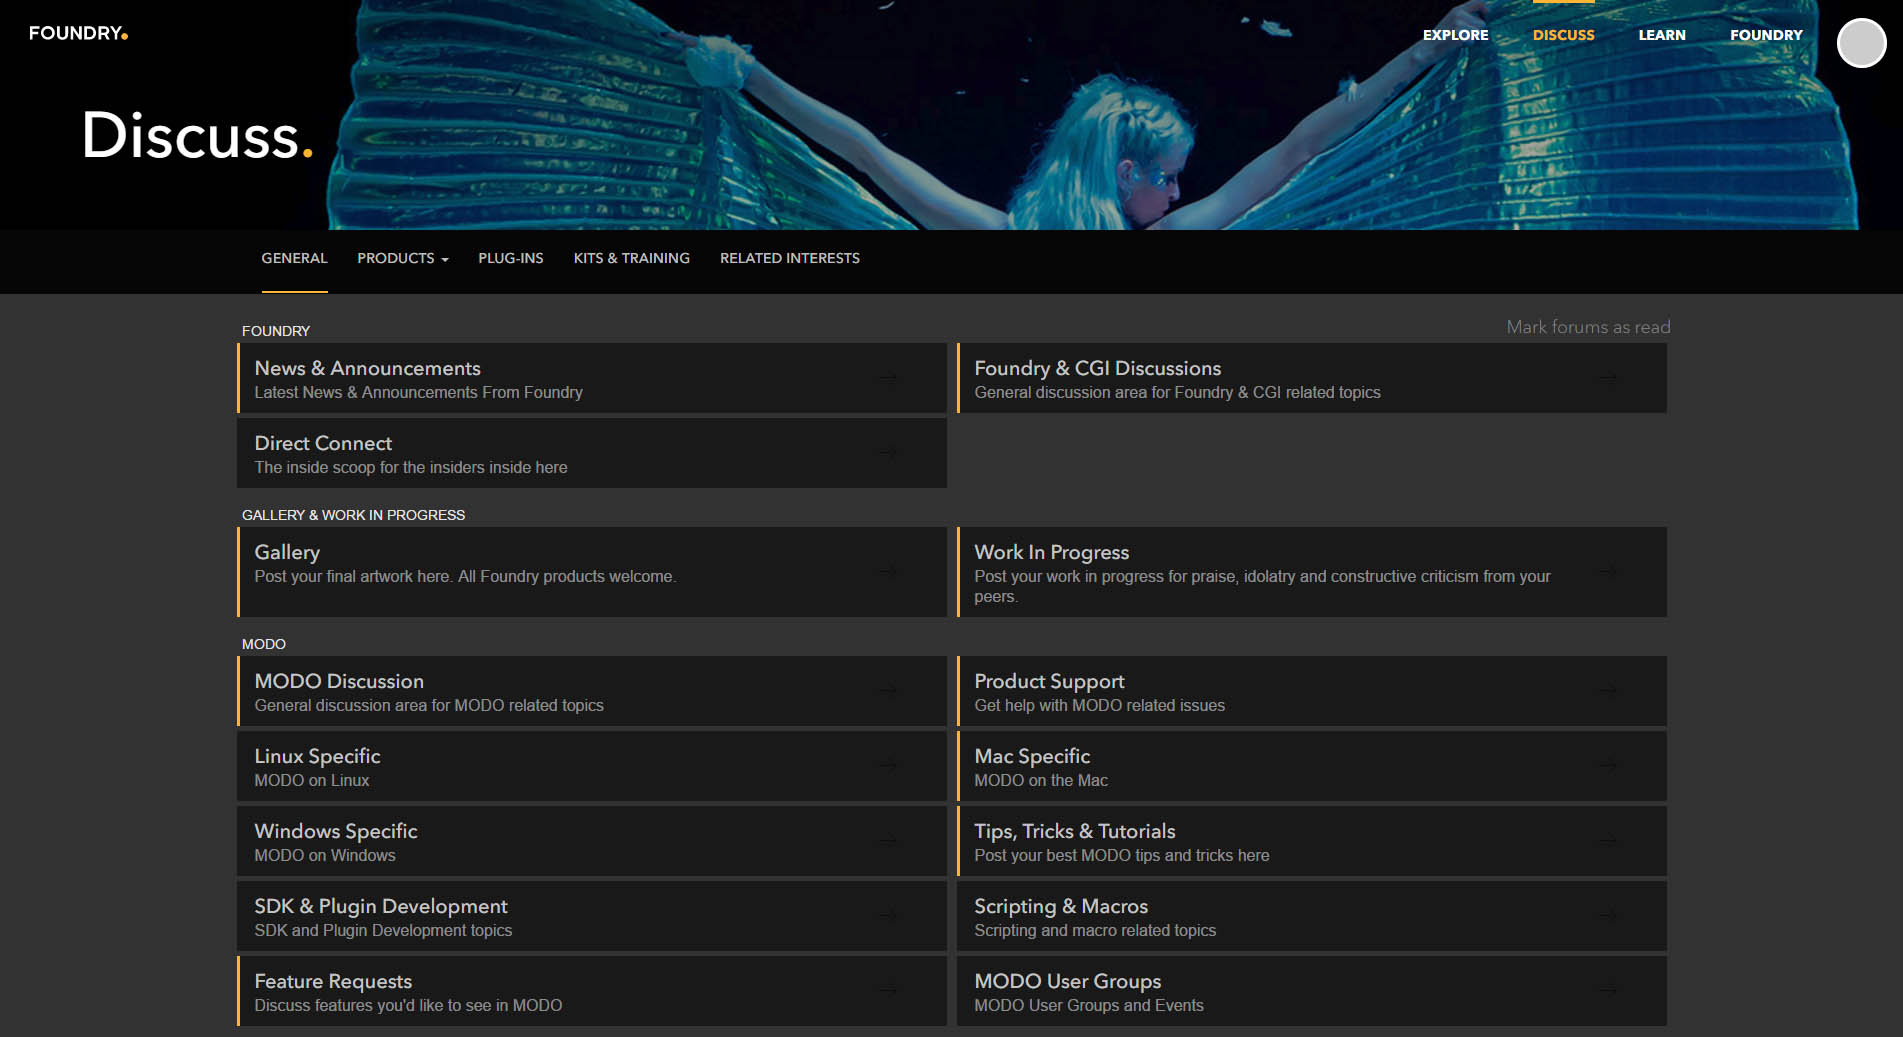Click Mark forums as read link
The image size is (1903, 1037).
(1587, 327)
